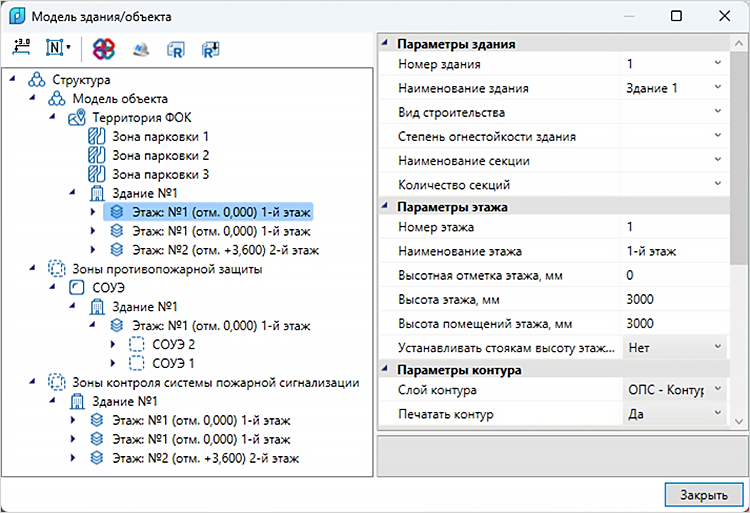The height and width of the screenshot is (513, 750).
Task: Click the Revit import R icon
Action: (x=176, y=49)
